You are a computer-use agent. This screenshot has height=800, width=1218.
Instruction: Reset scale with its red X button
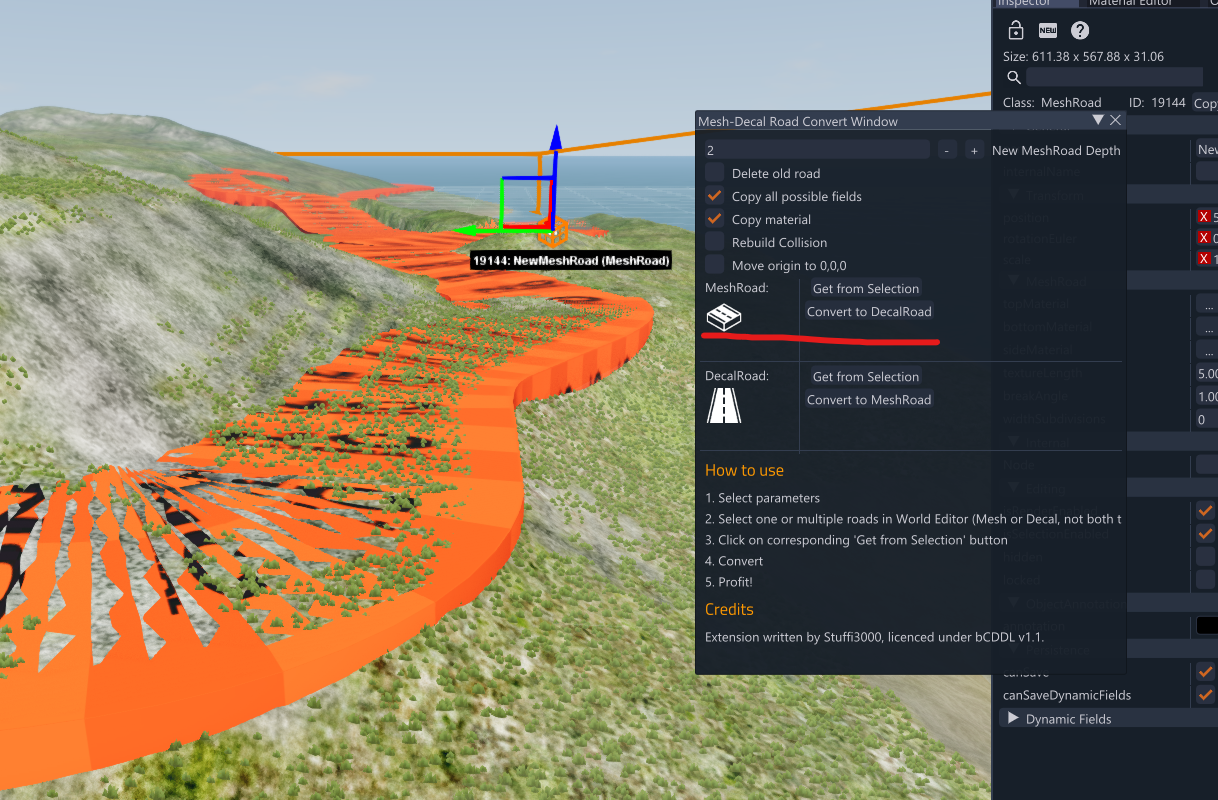pyautogui.click(x=1204, y=259)
